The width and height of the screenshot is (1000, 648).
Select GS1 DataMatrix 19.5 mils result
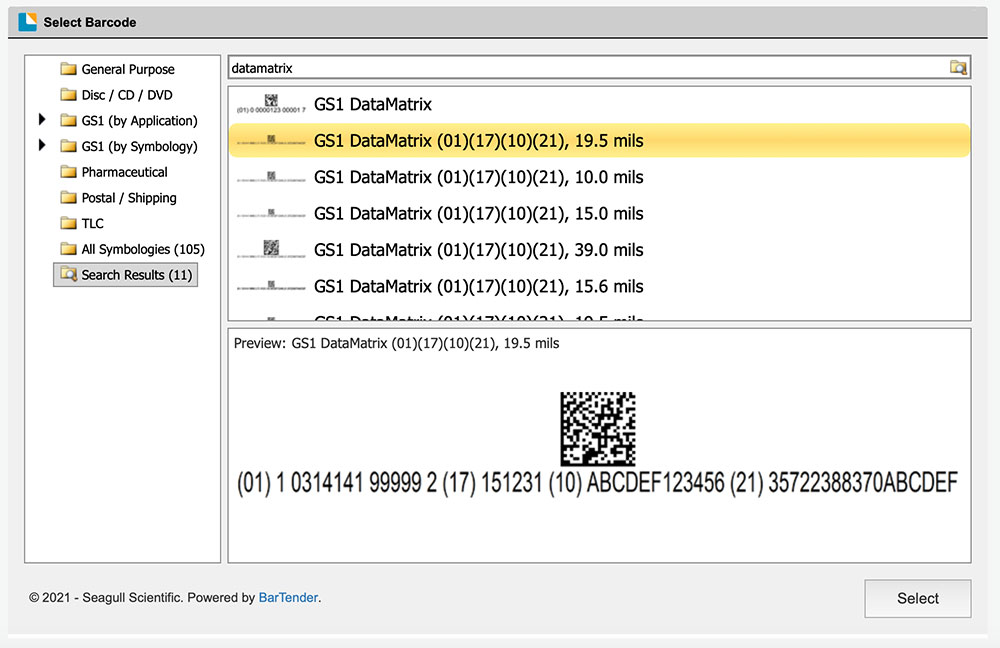599,140
